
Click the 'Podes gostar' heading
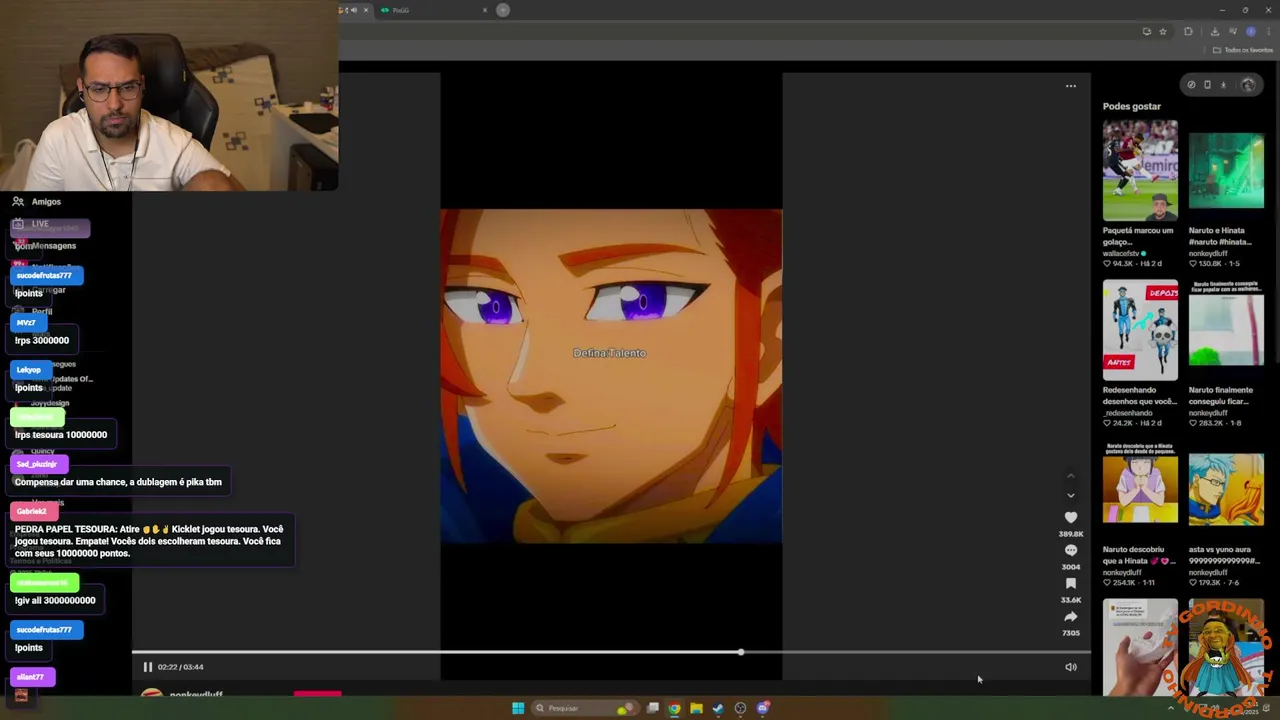1132,106
